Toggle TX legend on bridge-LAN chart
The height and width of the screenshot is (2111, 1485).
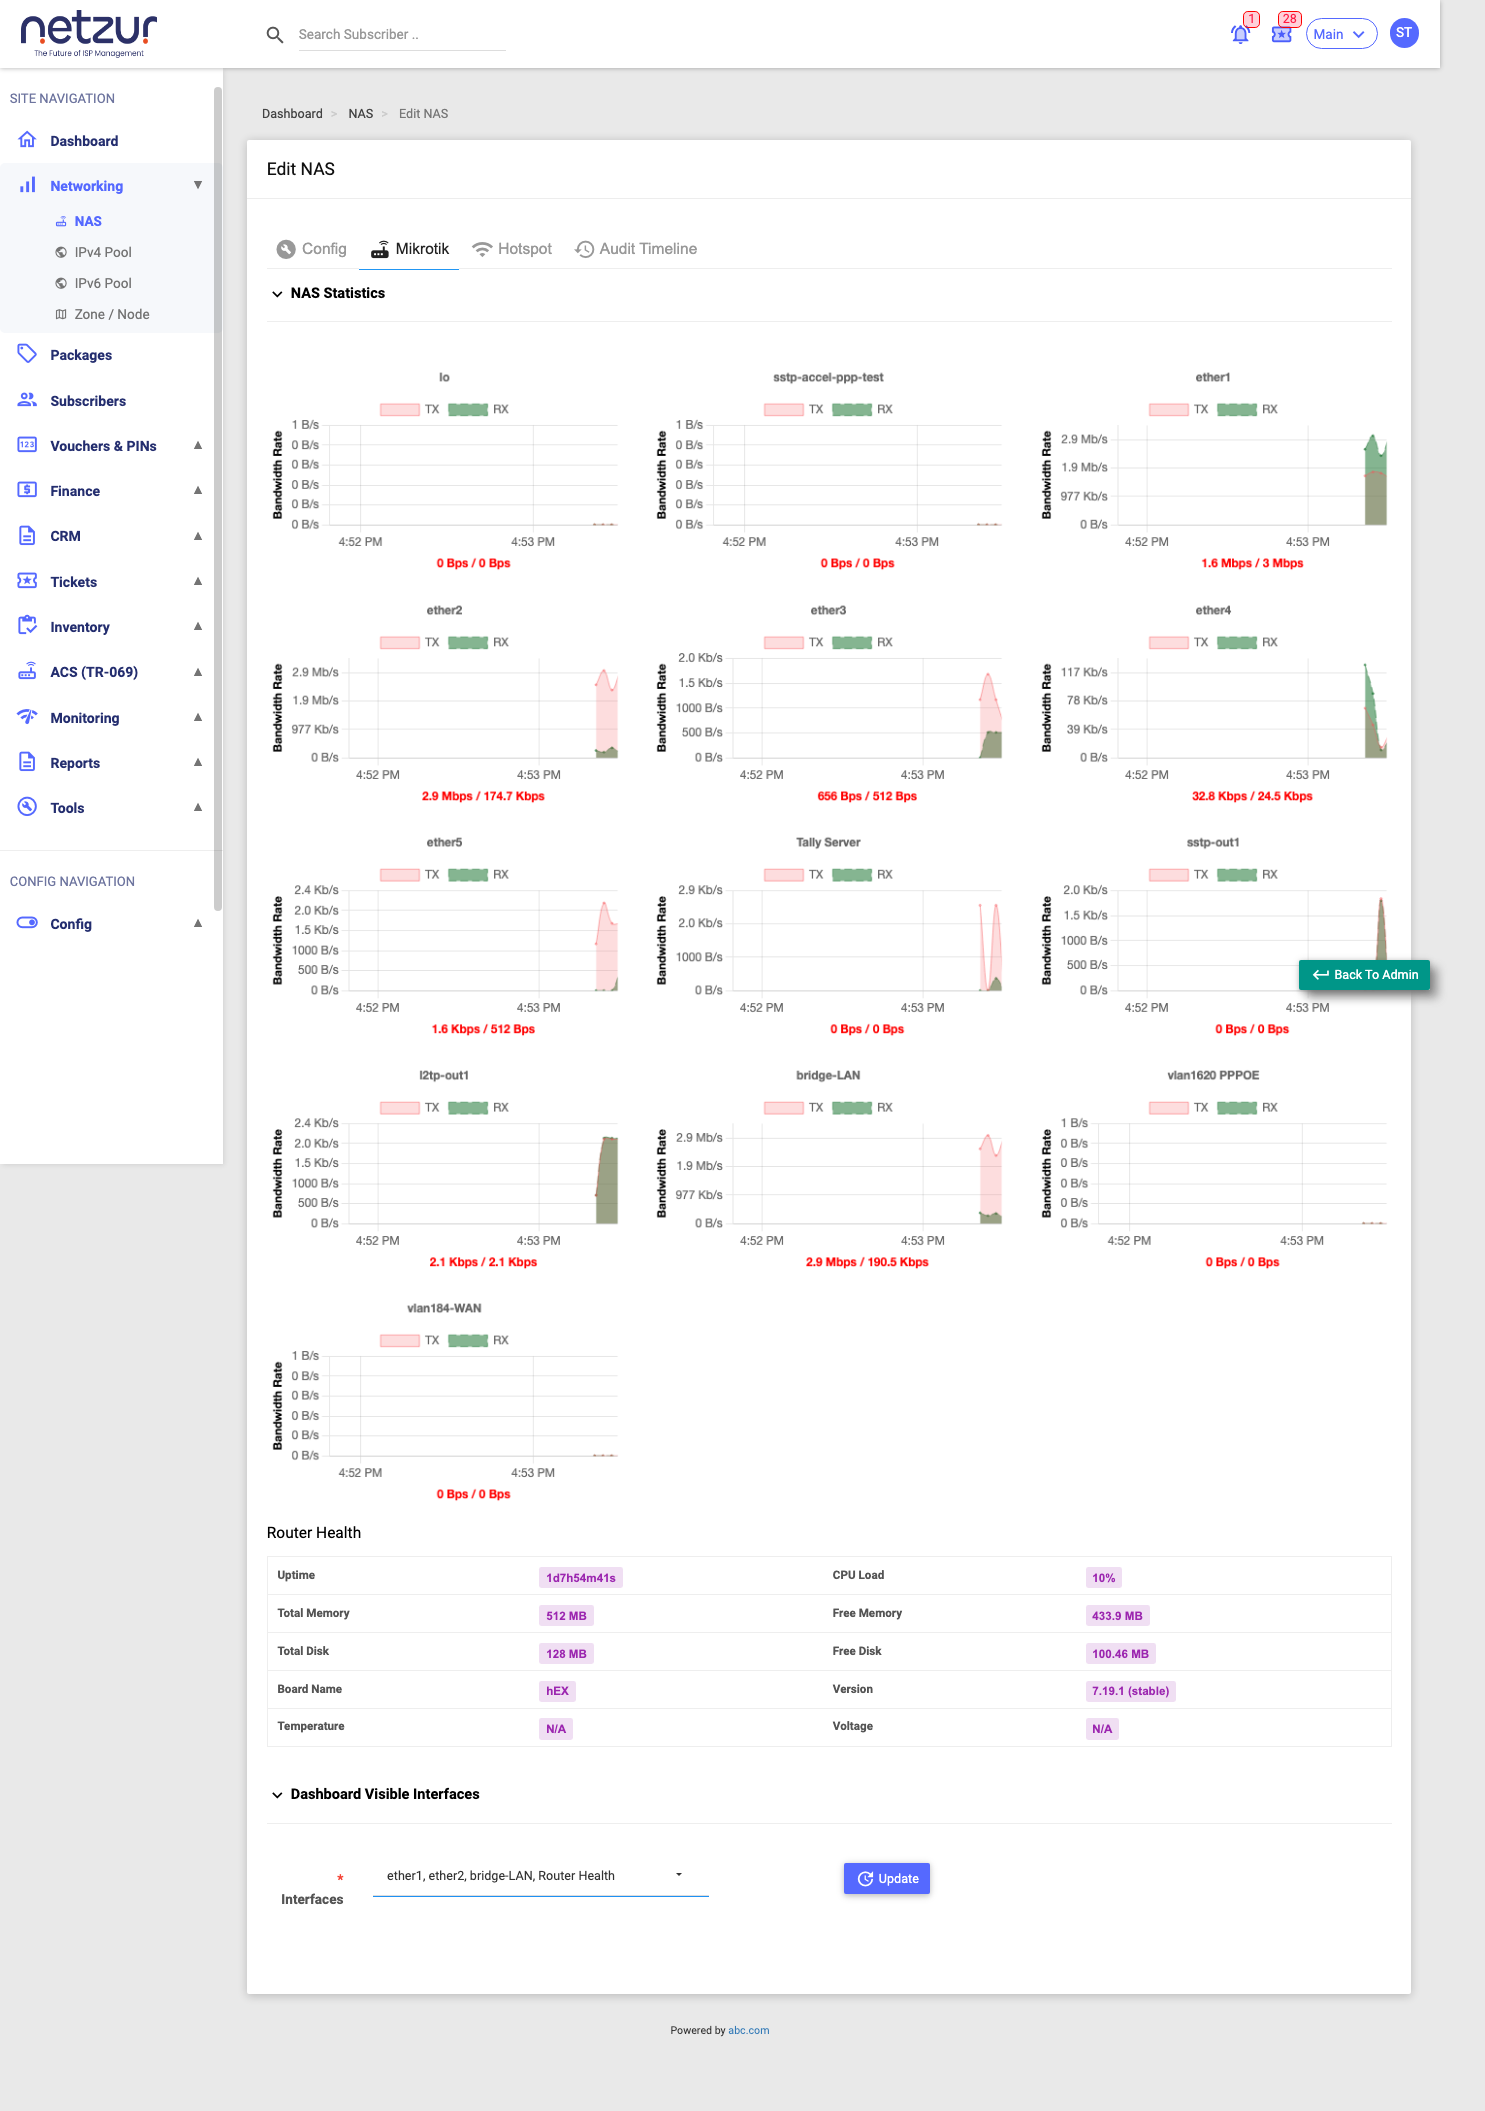pos(793,1107)
